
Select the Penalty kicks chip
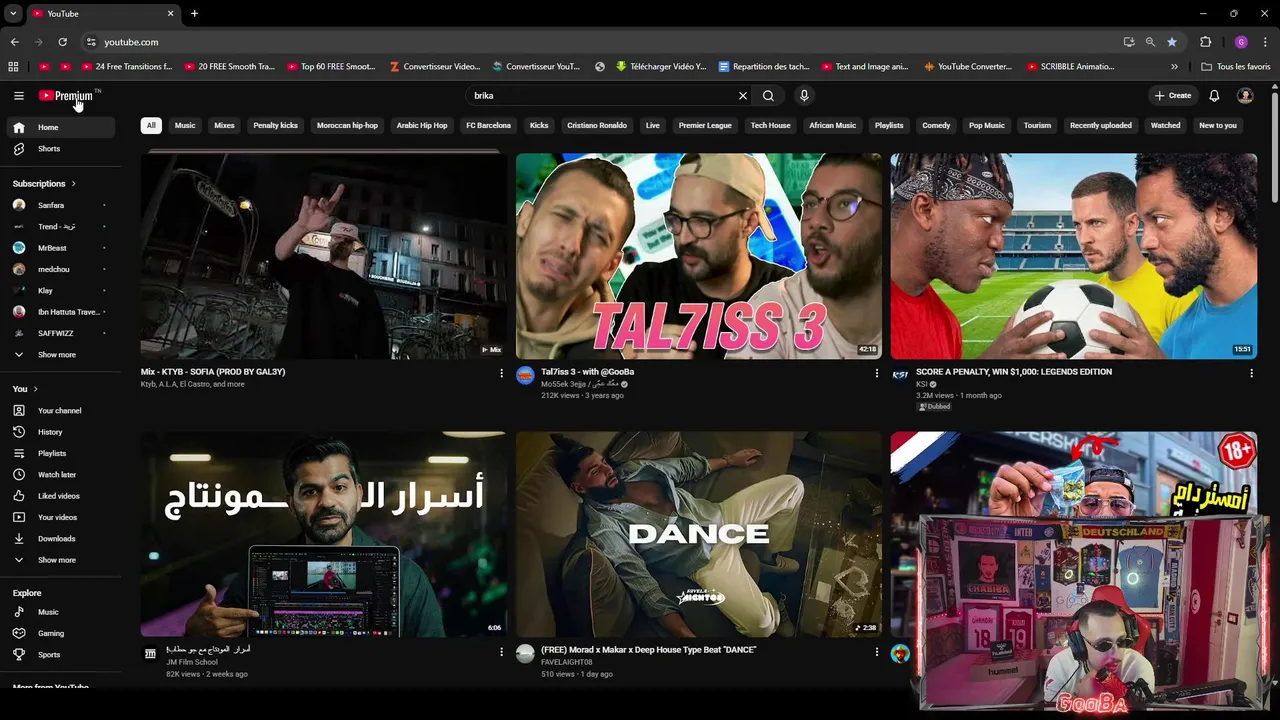(x=276, y=126)
